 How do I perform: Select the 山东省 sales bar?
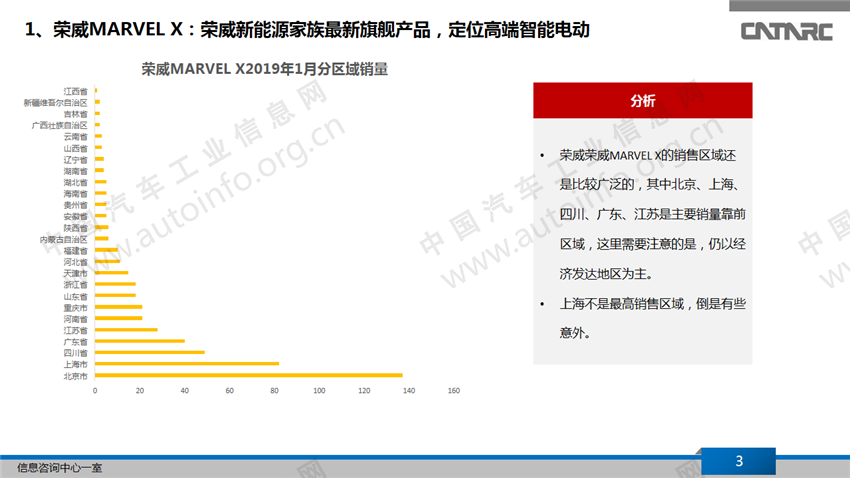coord(115,295)
